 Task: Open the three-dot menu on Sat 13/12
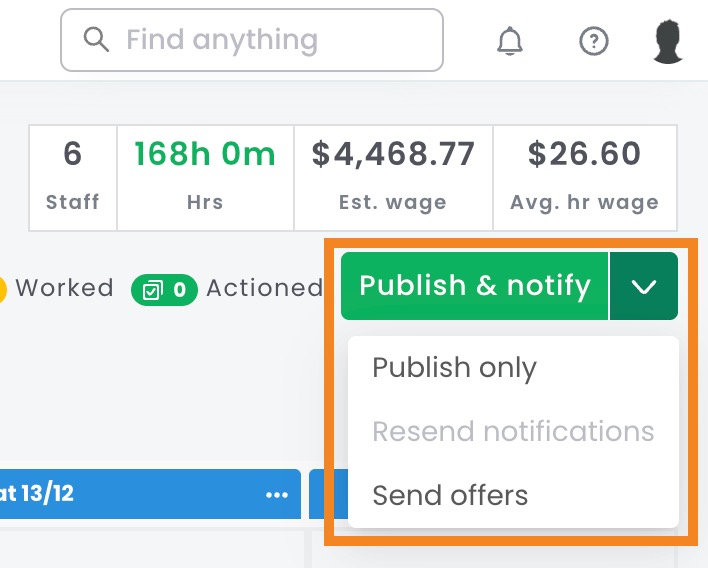click(277, 494)
